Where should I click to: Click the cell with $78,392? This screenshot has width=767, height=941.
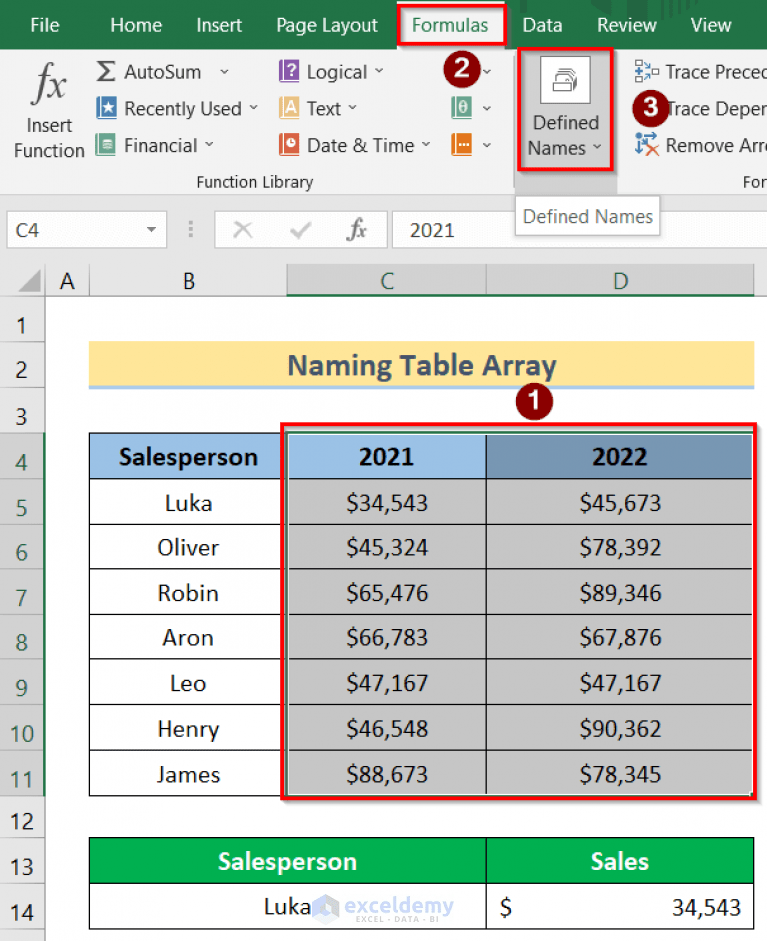pos(620,547)
